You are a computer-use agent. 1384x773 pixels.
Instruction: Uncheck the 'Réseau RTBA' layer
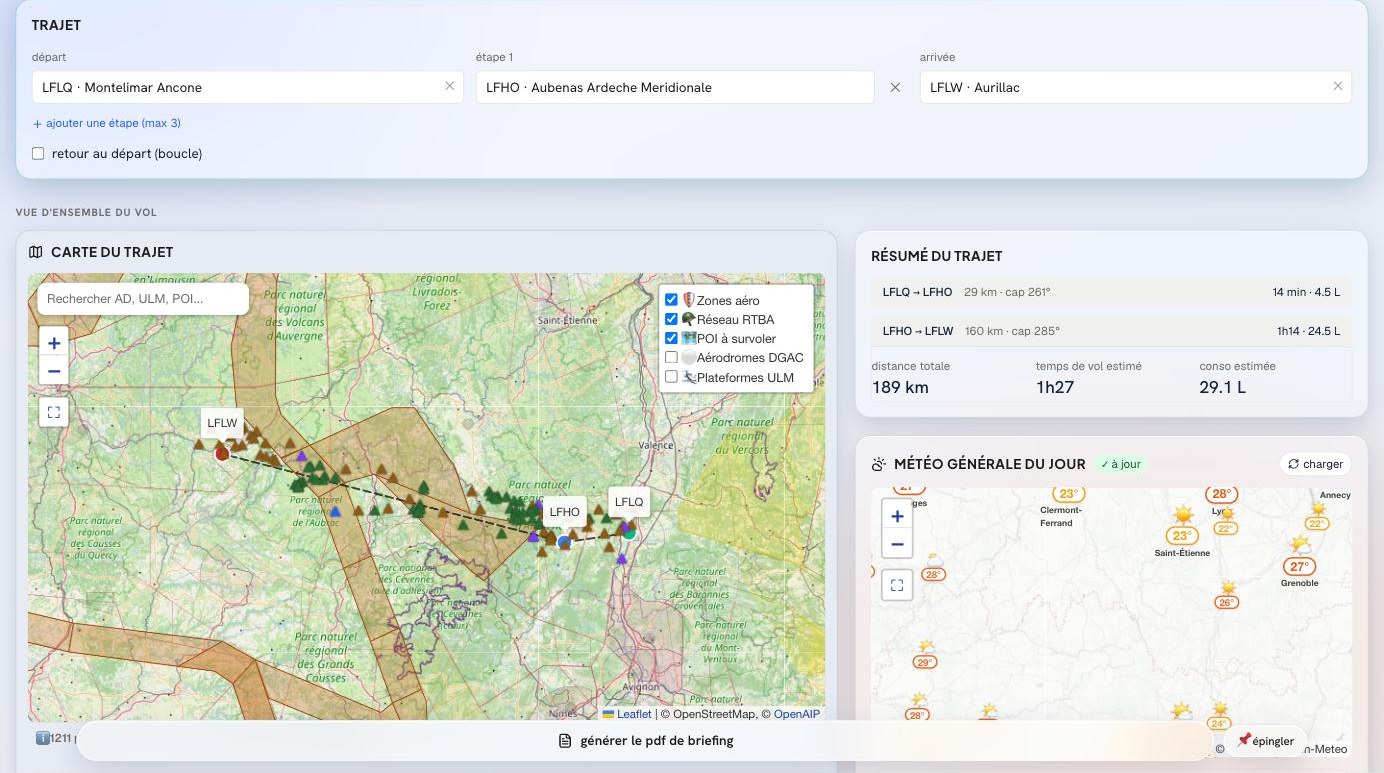671,319
